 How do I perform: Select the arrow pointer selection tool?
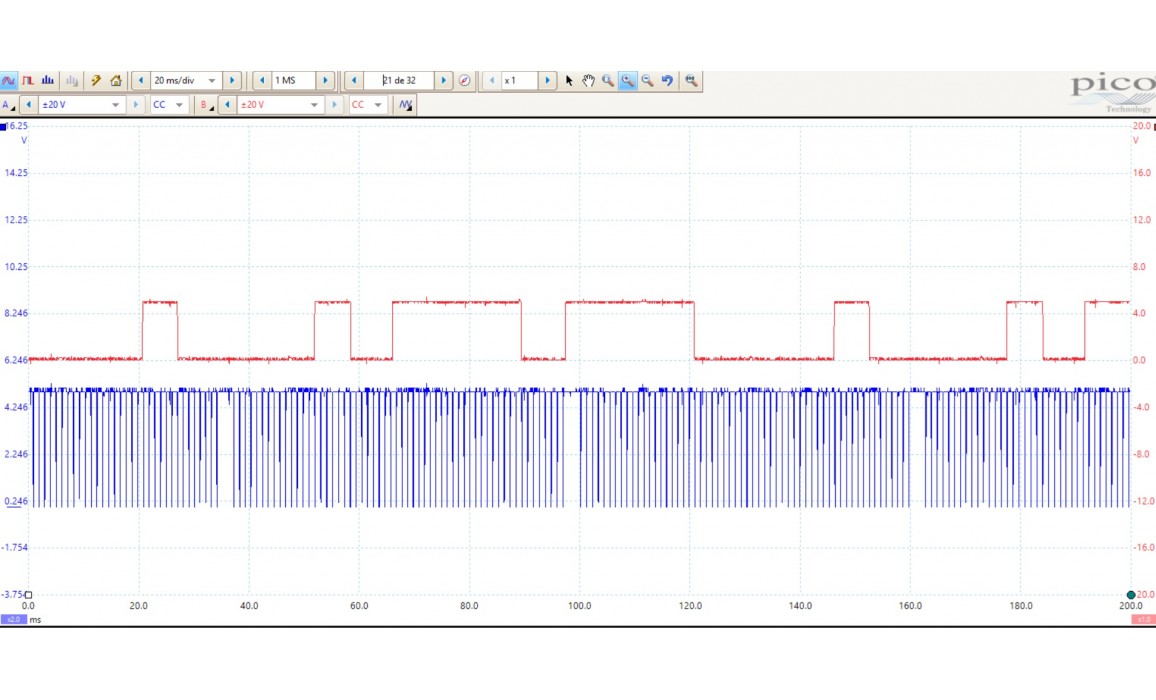point(569,81)
